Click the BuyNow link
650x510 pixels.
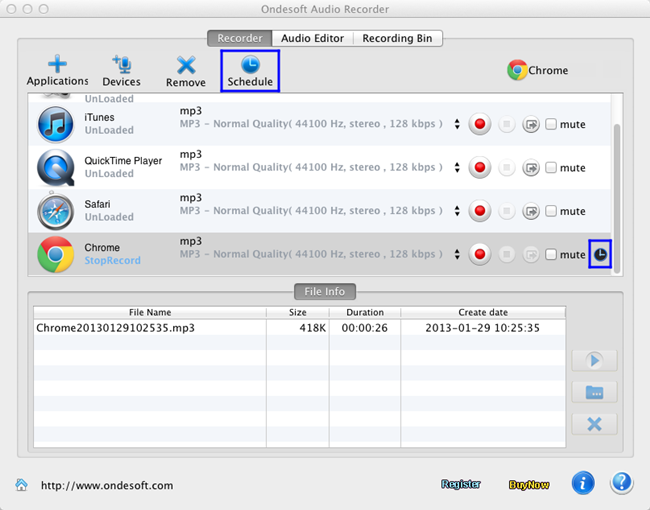click(x=528, y=485)
